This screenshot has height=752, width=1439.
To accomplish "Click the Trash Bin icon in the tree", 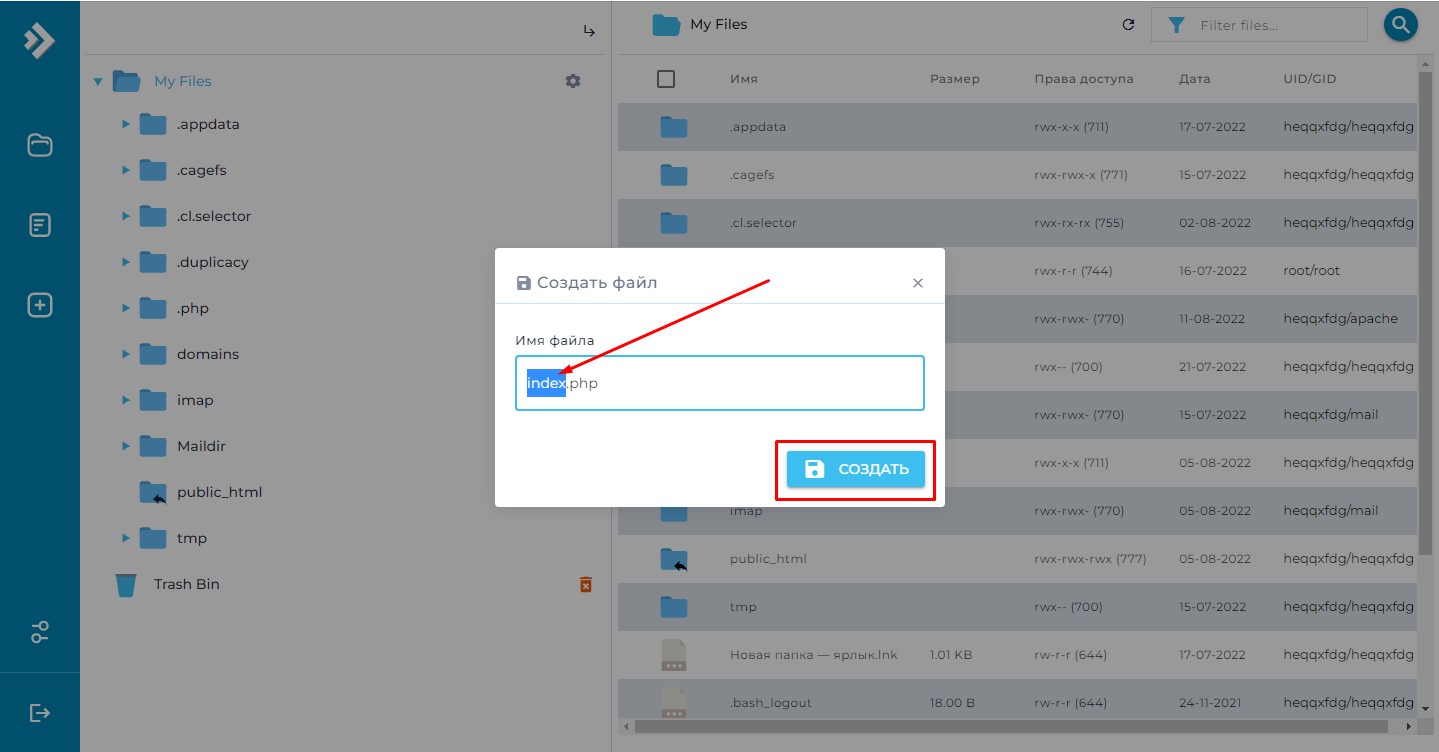I will tap(126, 584).
